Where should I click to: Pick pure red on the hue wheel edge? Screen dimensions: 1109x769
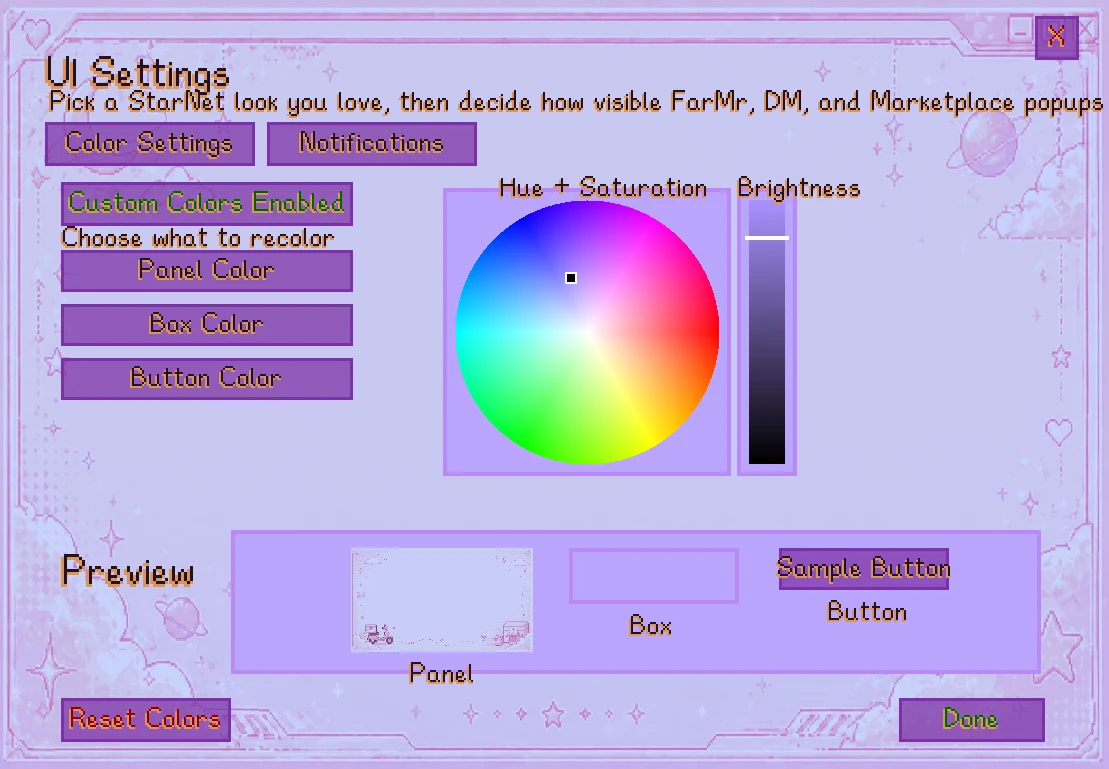coord(713,333)
